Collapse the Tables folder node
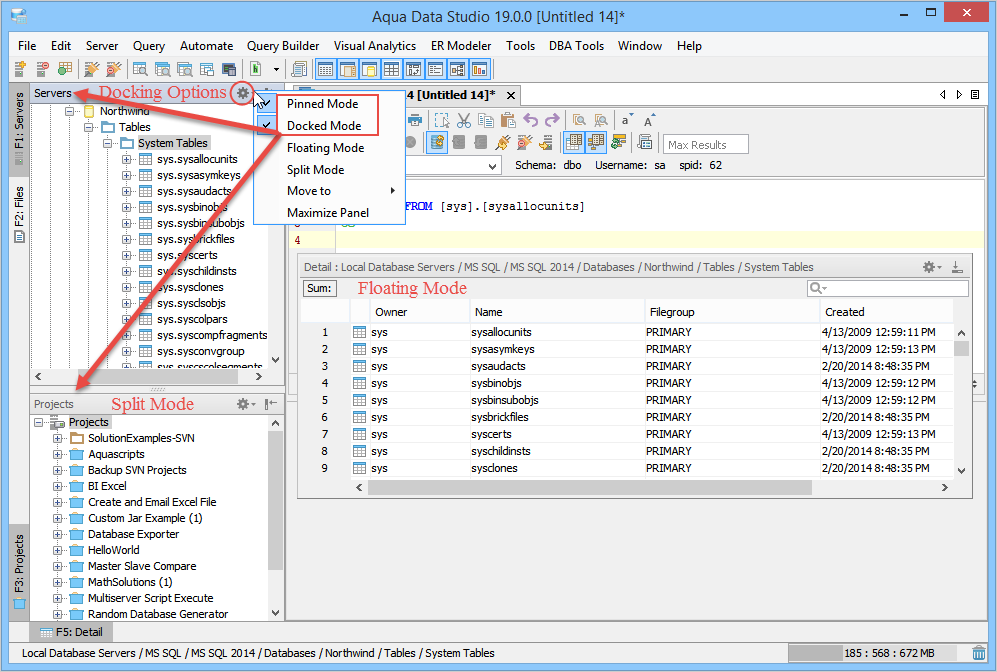The height and width of the screenshot is (672, 997). (x=88, y=127)
